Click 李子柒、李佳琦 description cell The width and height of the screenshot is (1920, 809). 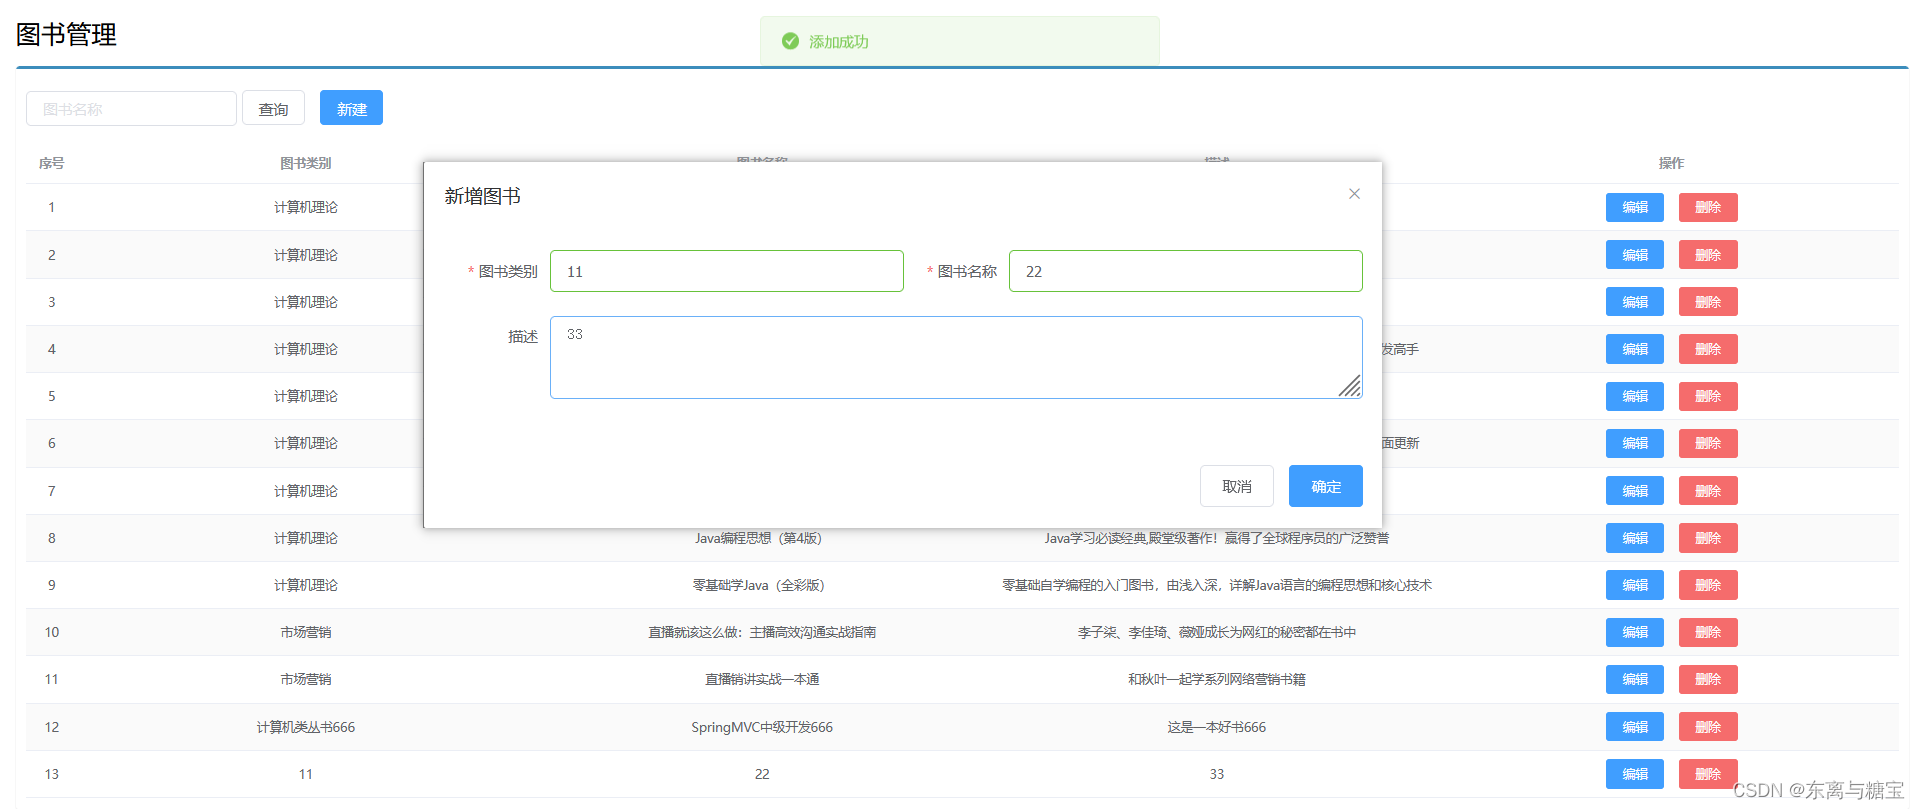1216,632
